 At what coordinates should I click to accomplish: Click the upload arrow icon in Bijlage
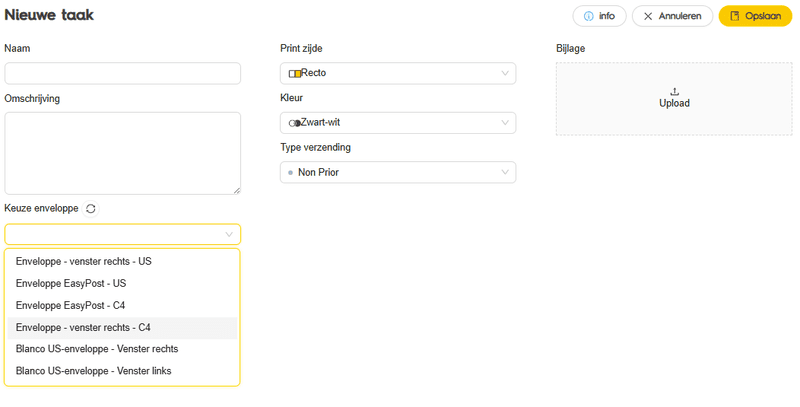[x=674, y=92]
